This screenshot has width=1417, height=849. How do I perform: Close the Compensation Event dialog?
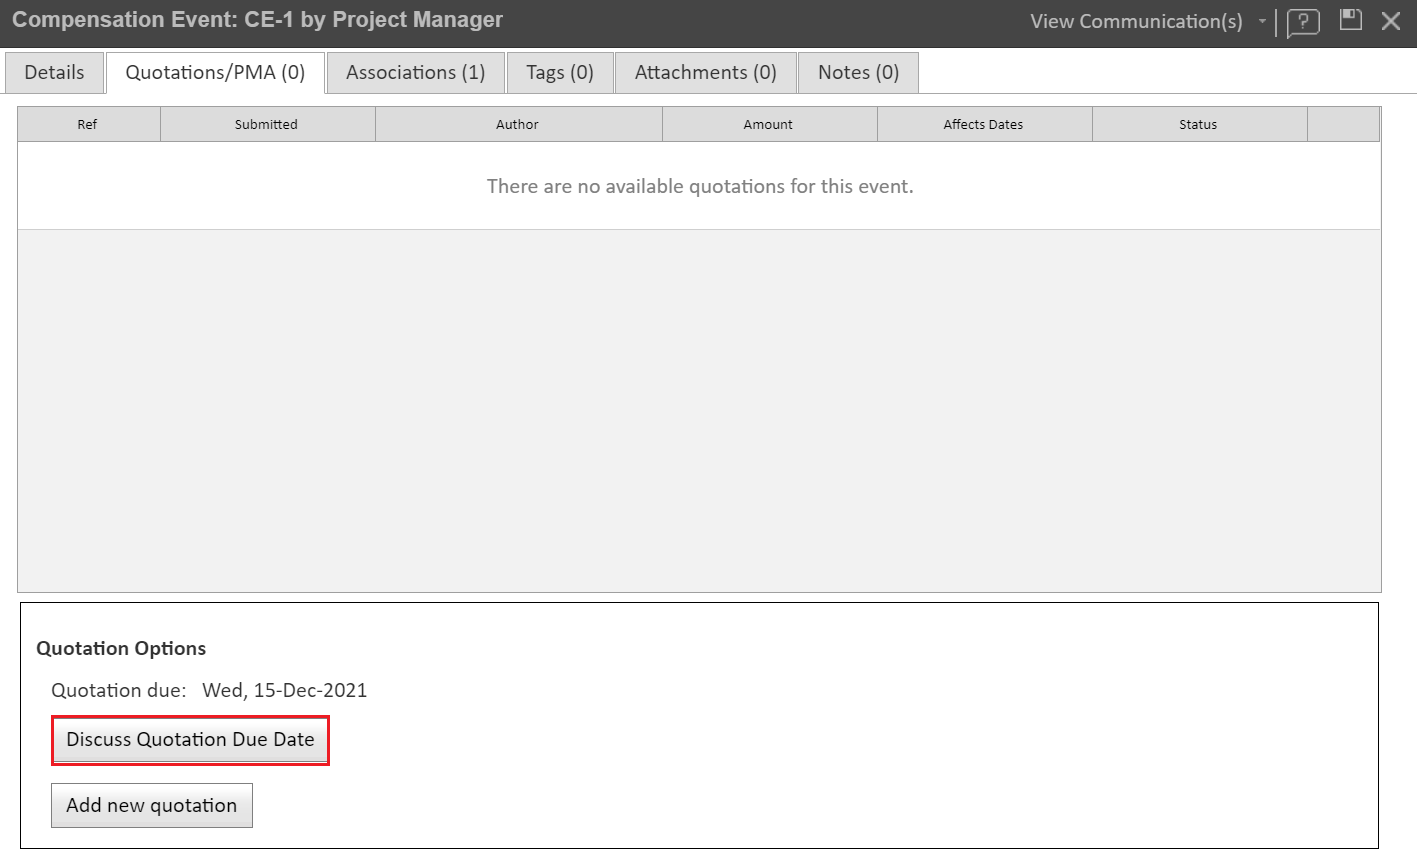[1391, 21]
